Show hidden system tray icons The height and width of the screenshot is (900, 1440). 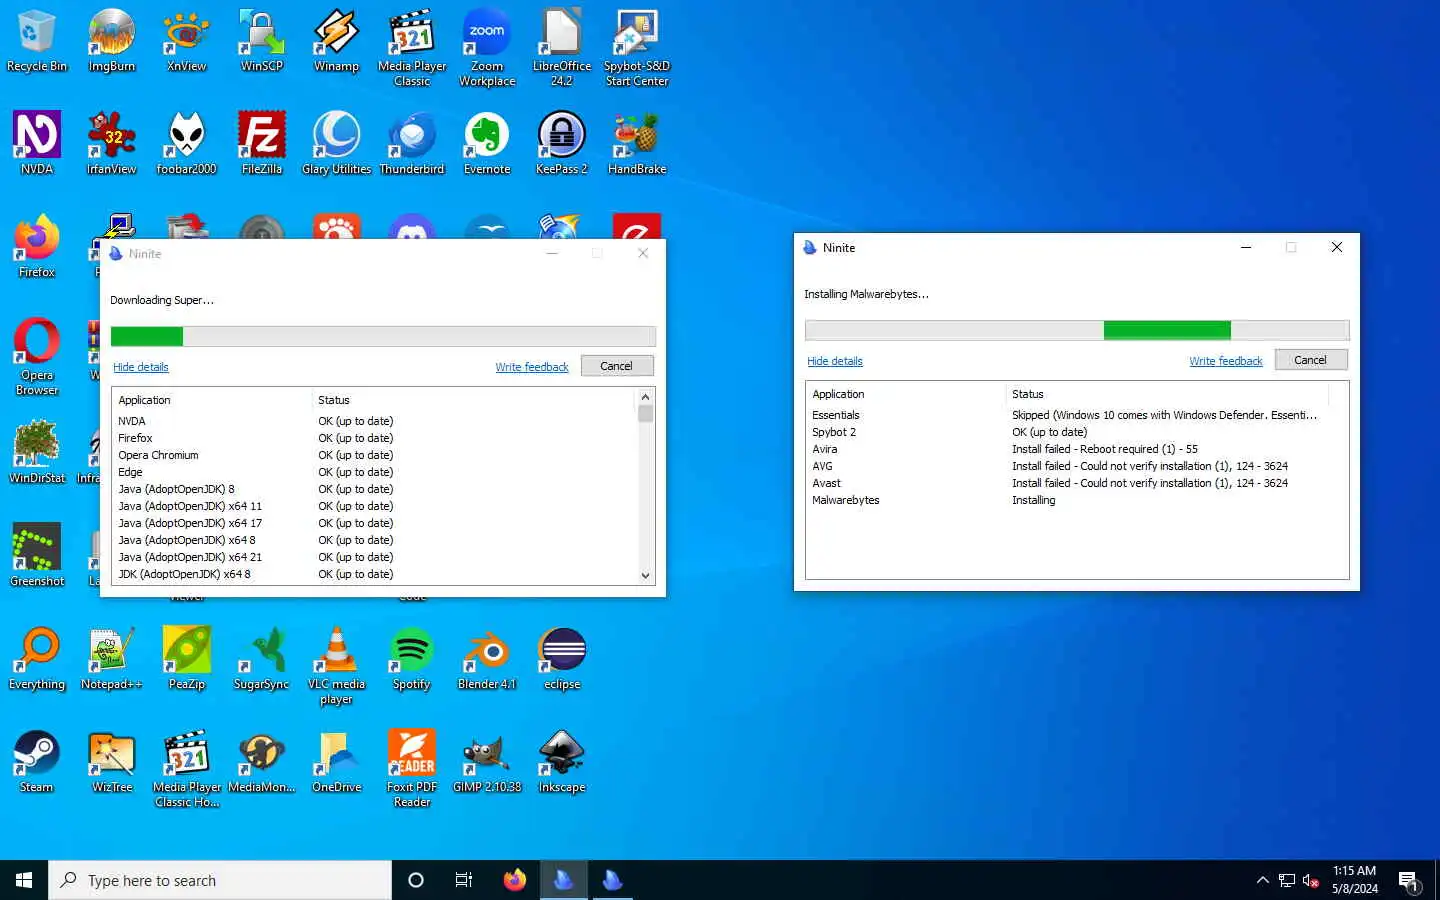click(1262, 880)
